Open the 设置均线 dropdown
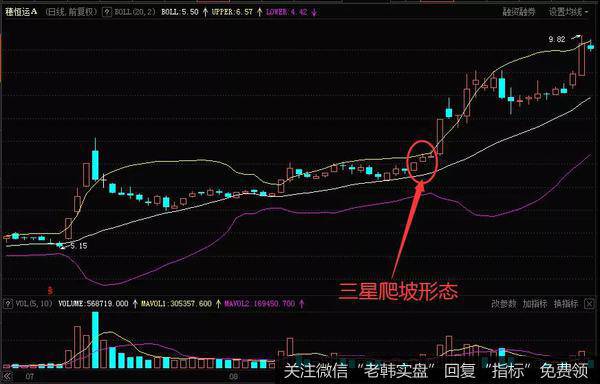This screenshot has width=600, height=384. coord(568,12)
